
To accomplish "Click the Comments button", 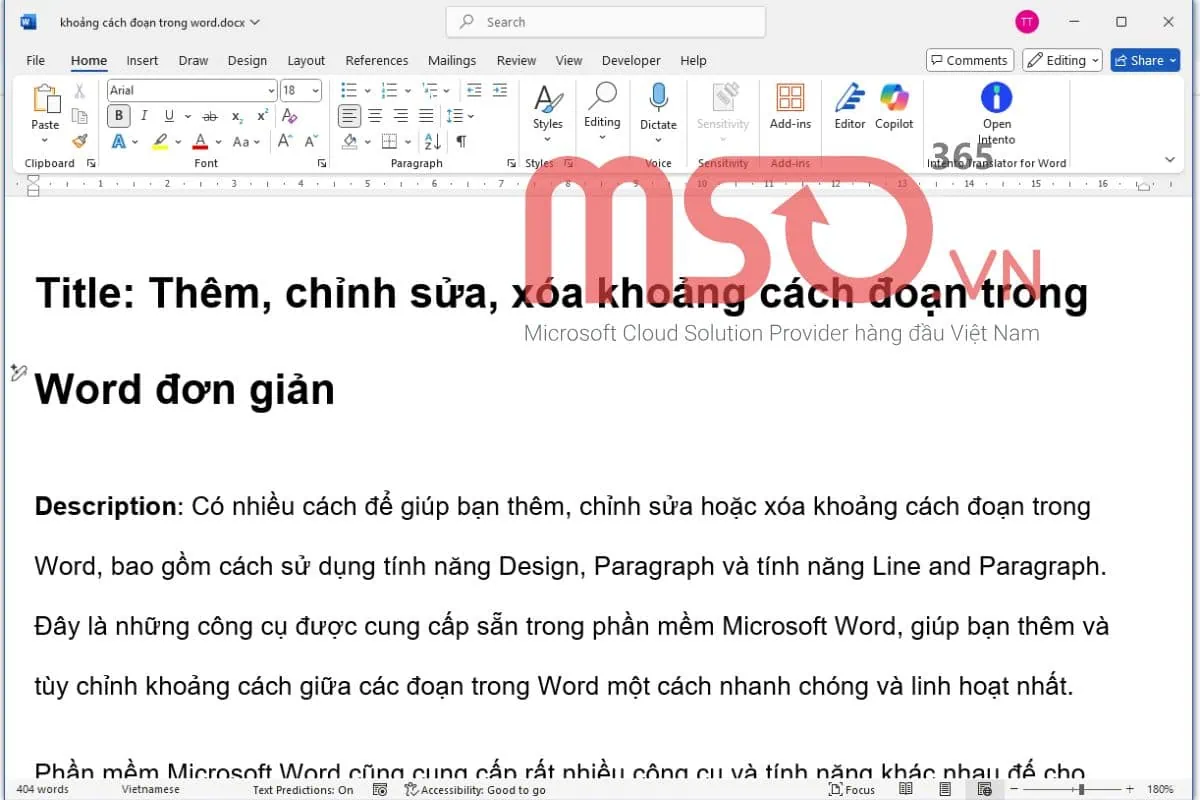I will tap(969, 60).
